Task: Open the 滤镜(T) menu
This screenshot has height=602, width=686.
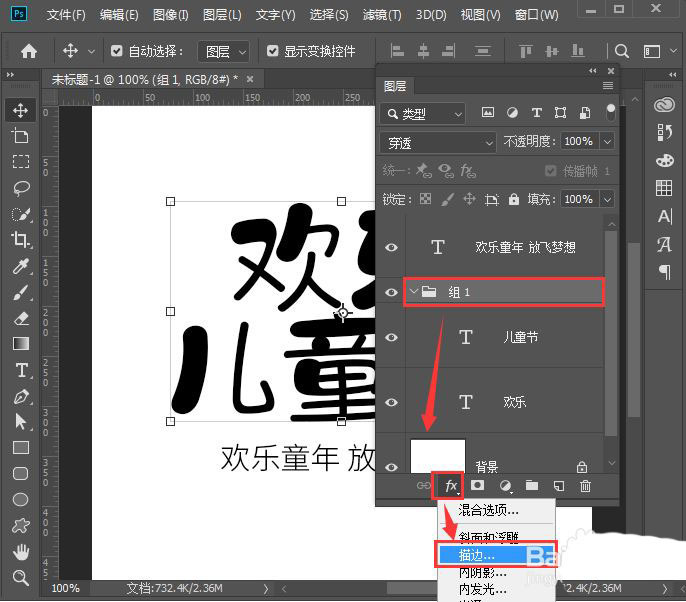Action: (x=382, y=15)
